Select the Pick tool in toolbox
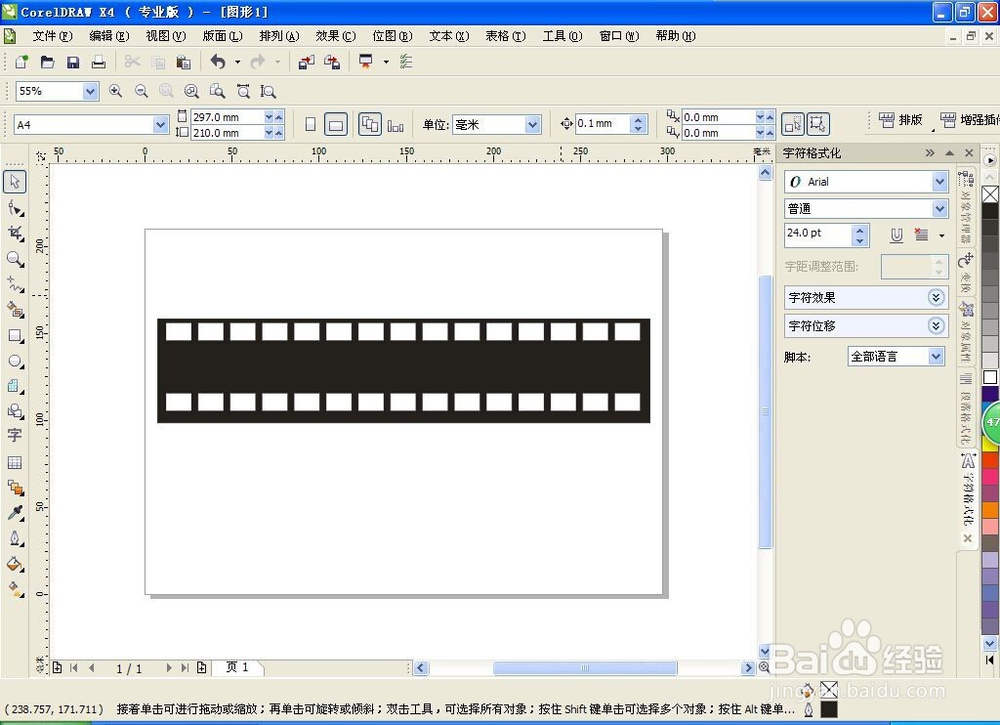The image size is (1000, 725). click(x=15, y=182)
